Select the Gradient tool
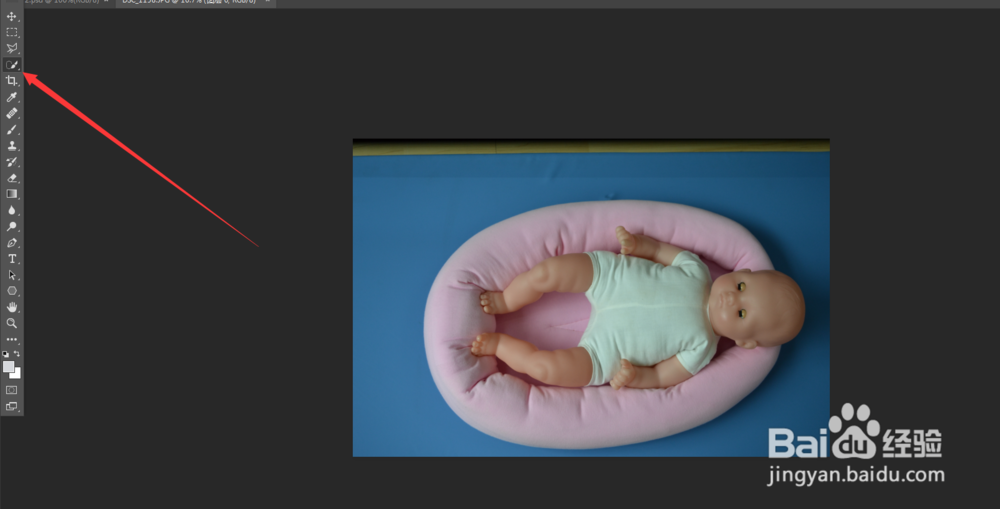 (11, 194)
